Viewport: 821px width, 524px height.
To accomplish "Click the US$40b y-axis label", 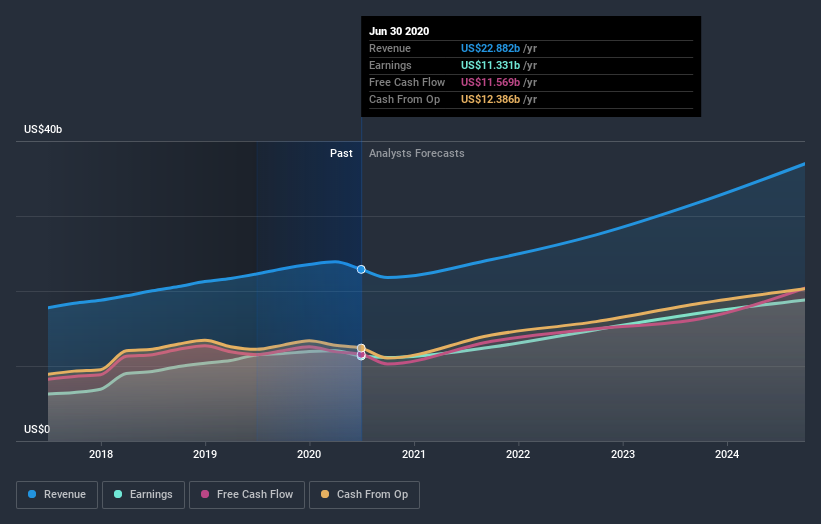I will tap(43, 129).
